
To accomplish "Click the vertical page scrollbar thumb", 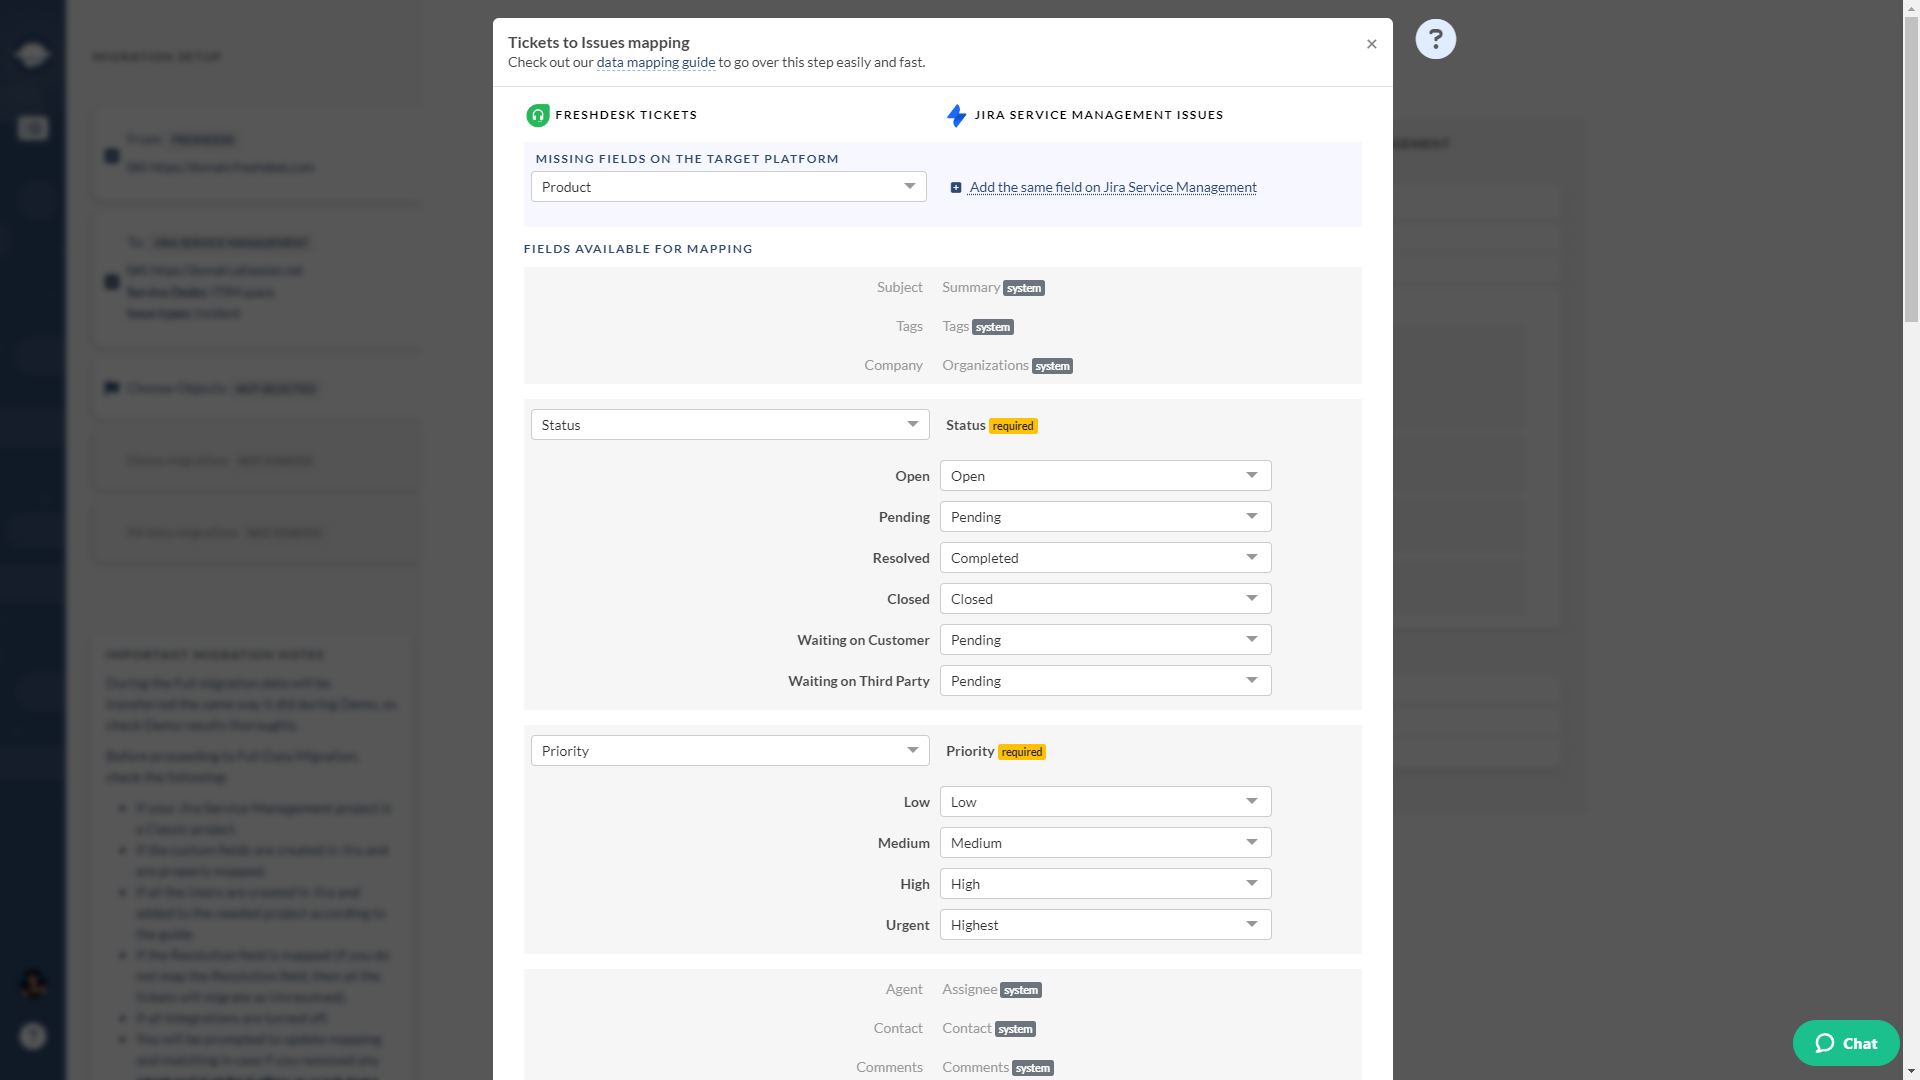I will (1911, 170).
